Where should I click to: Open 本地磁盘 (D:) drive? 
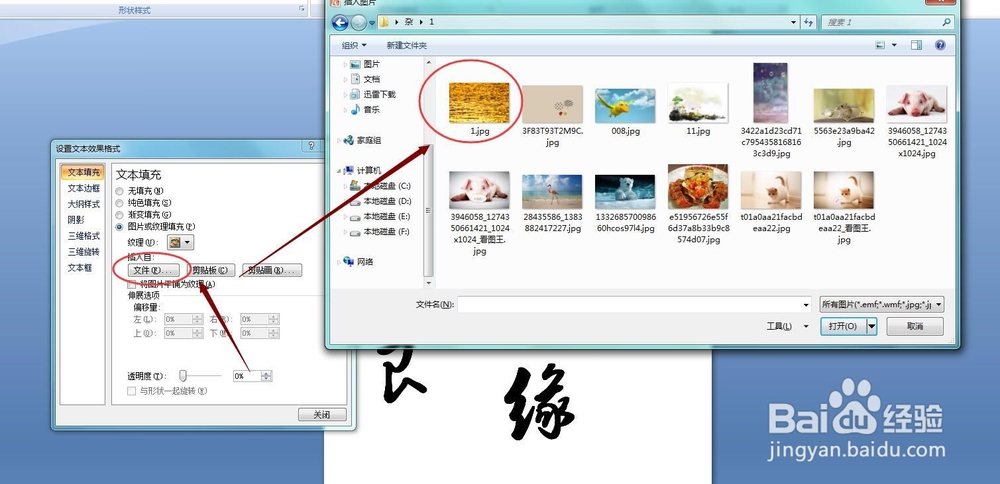click(x=381, y=202)
